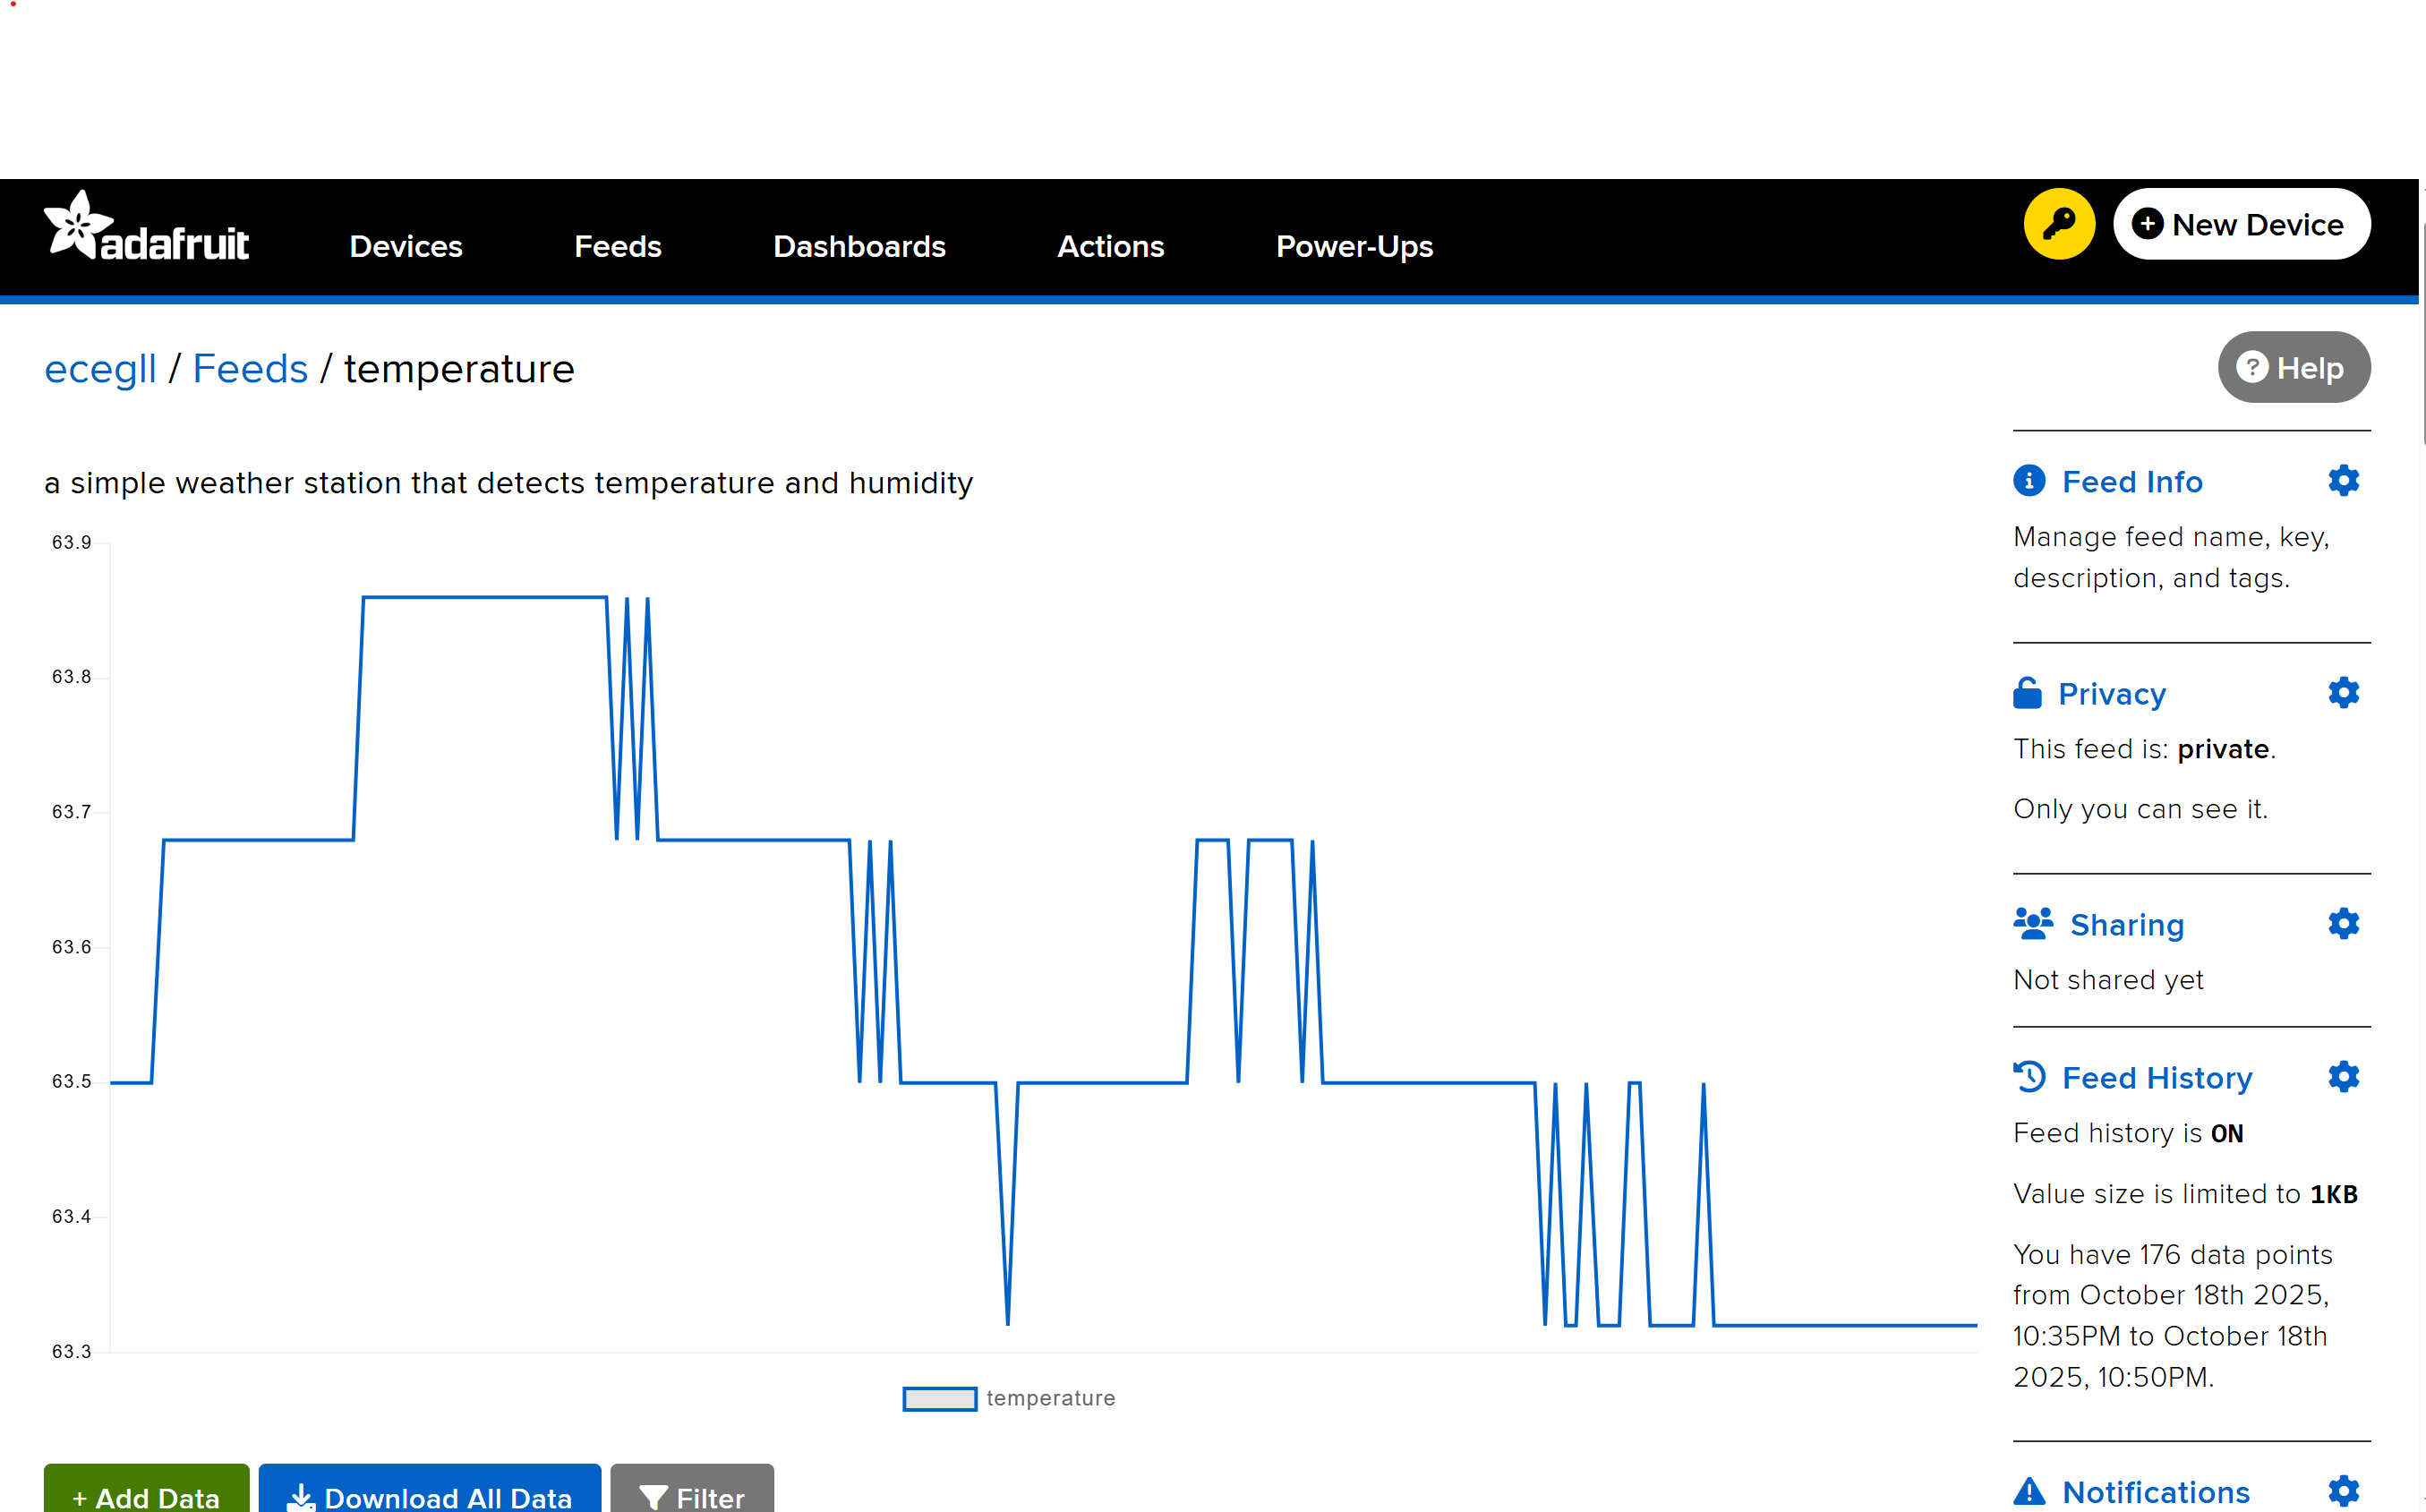Open the Devices menu
Screen dimensions: 2426x1512
click(406, 247)
